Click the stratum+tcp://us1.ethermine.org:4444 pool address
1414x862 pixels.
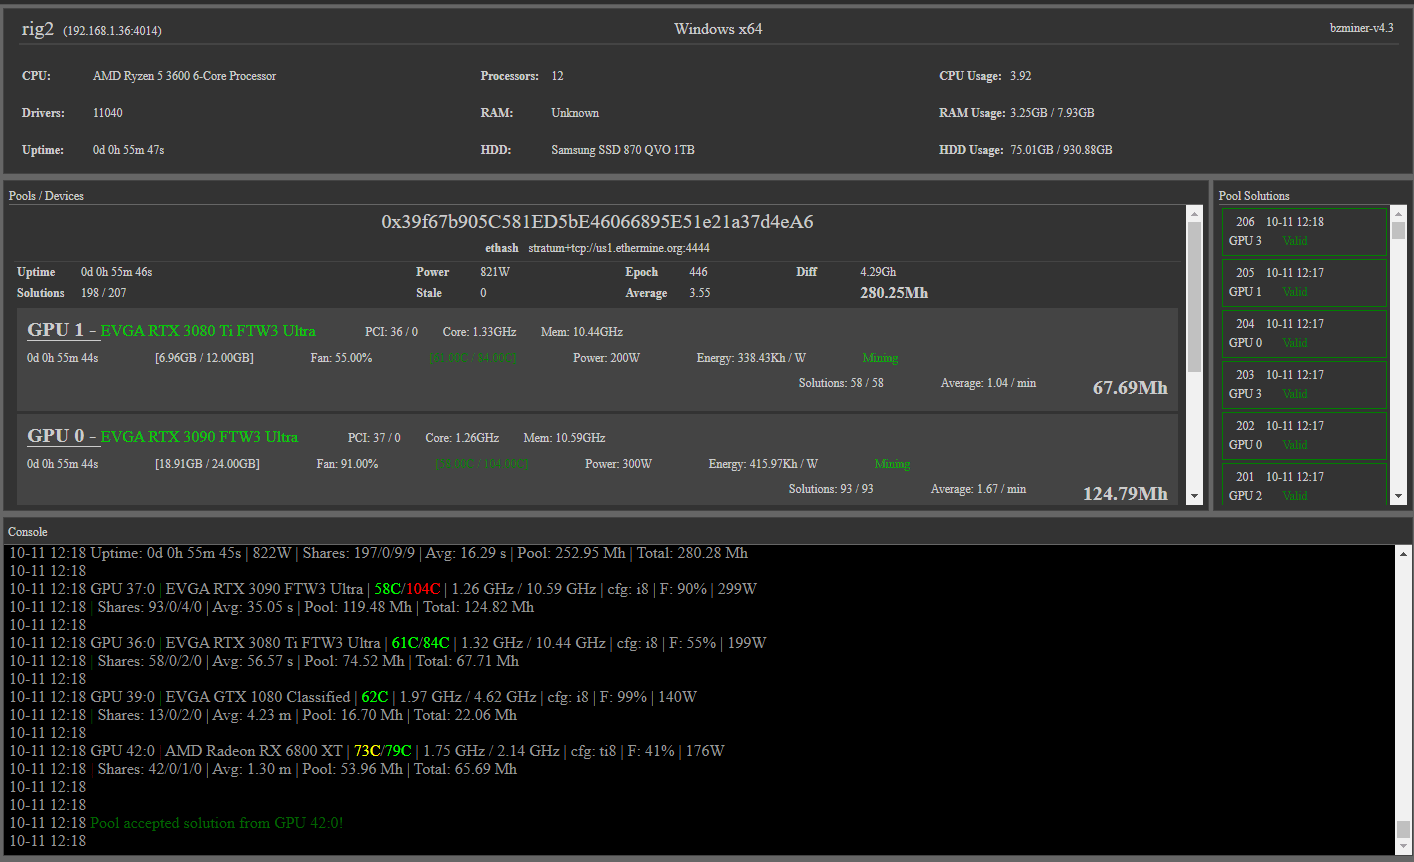click(619, 248)
